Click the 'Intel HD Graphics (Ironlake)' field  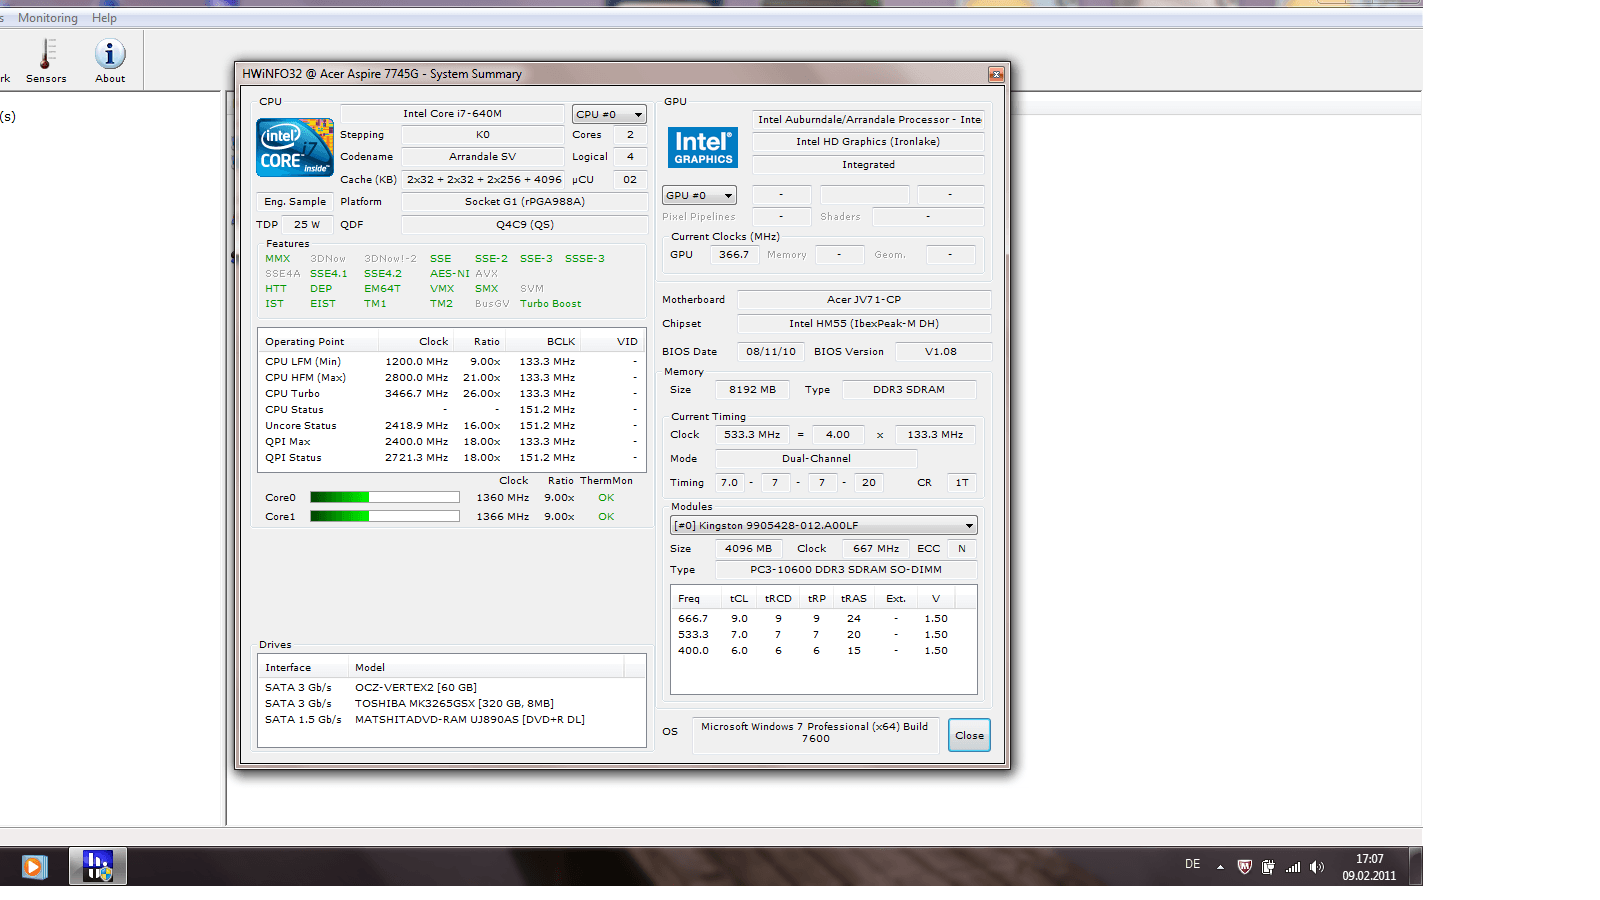(868, 142)
